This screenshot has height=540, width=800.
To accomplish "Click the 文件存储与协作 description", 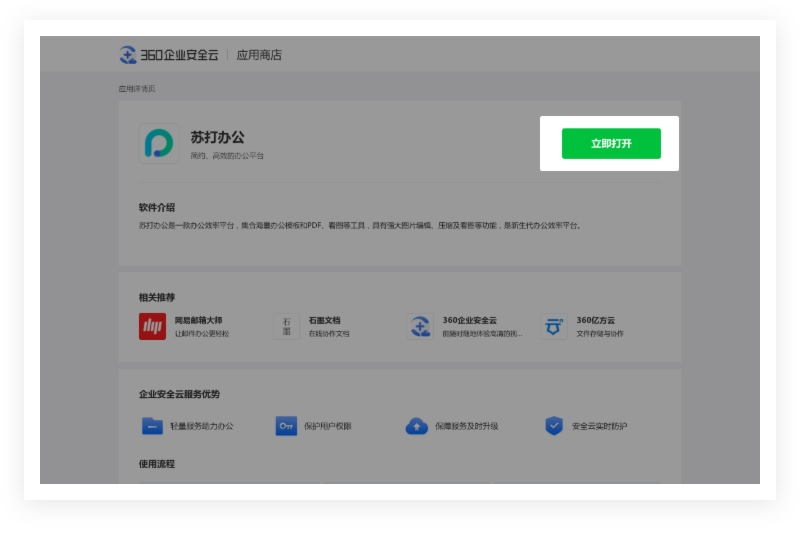I will click(600, 334).
